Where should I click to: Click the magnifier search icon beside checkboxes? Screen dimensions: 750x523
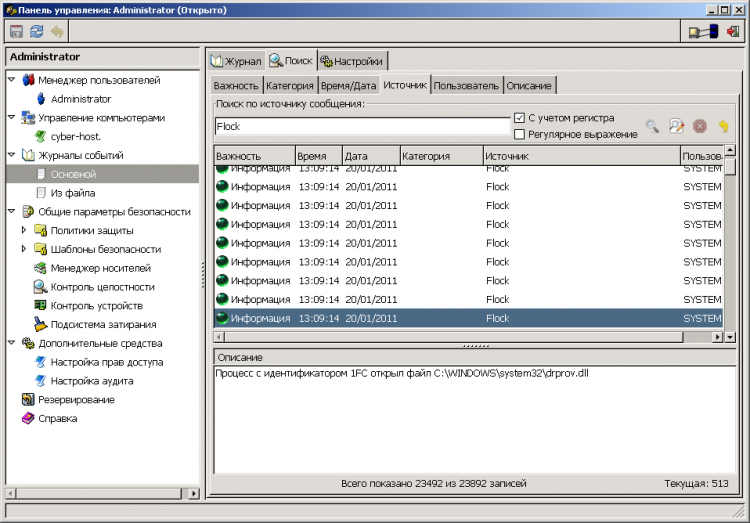652,126
